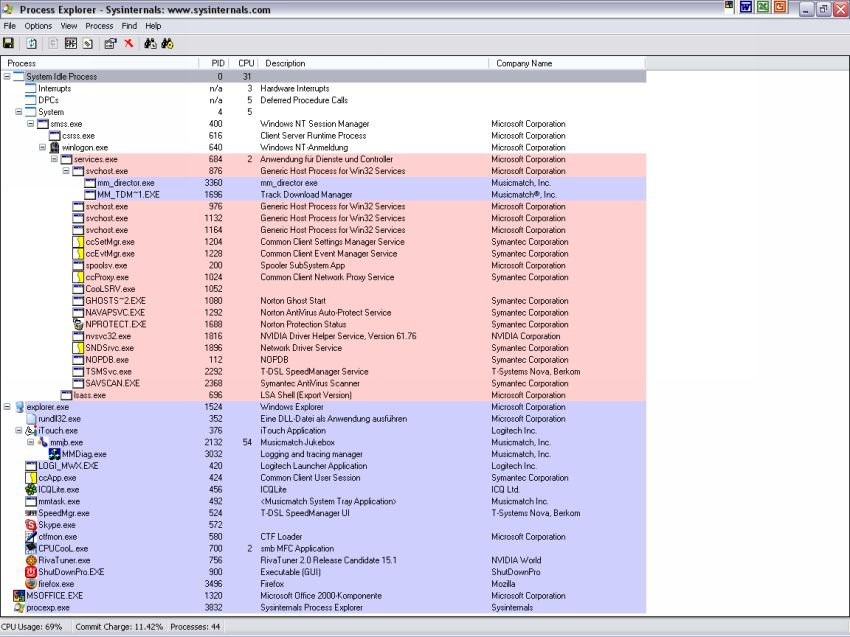This screenshot has width=850, height=637.
Task: Click the Save toolbar icon
Action: point(9,43)
